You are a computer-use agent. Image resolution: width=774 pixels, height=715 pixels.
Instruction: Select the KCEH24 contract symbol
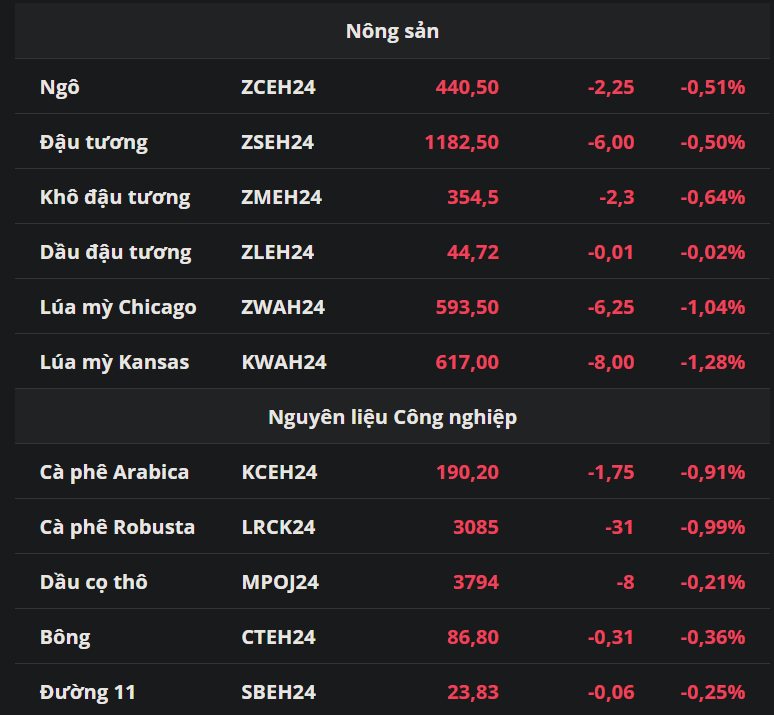pyautogui.click(x=279, y=472)
